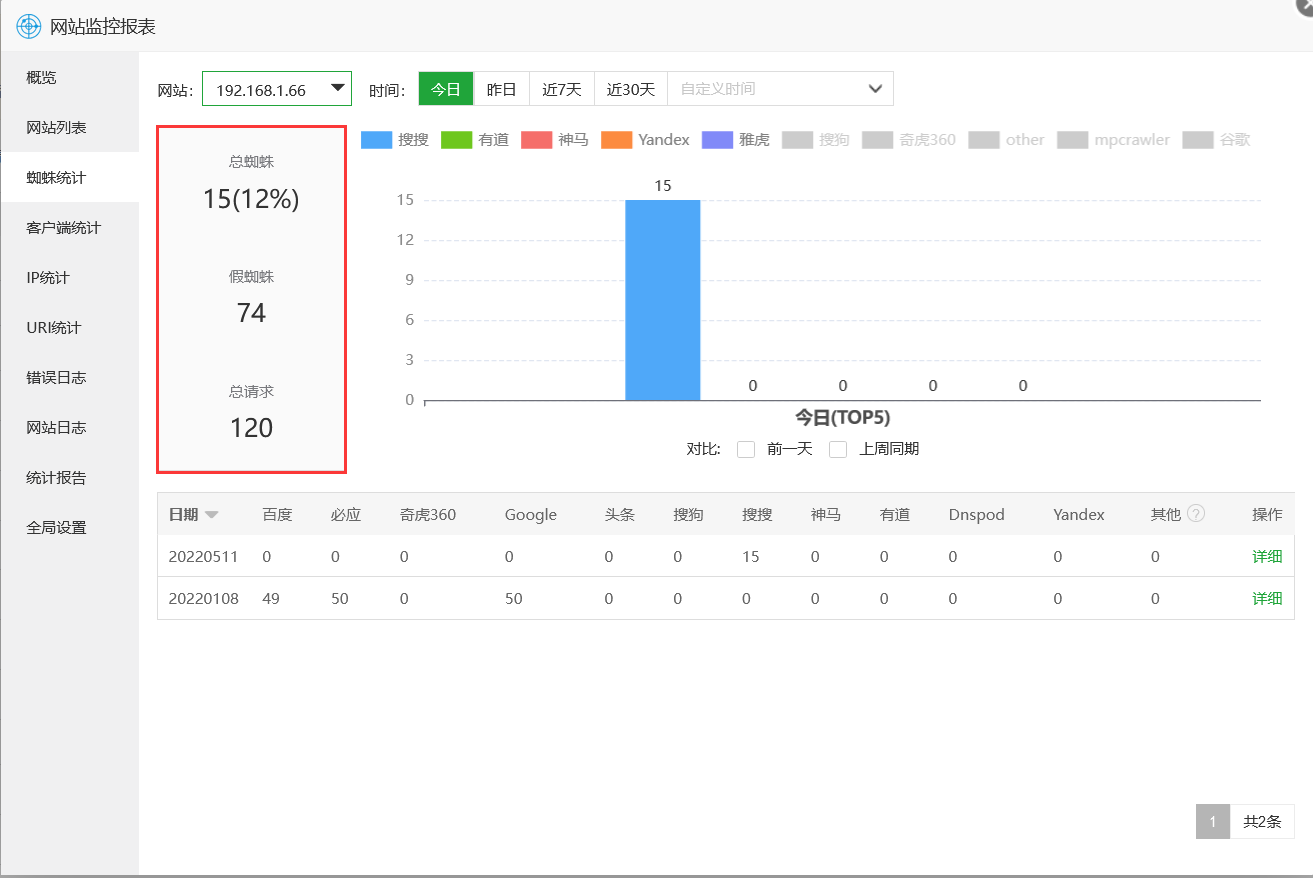This screenshot has width=1313, height=878.
Task: Open the 错误日志 sidebar menu
Action: pos(70,377)
